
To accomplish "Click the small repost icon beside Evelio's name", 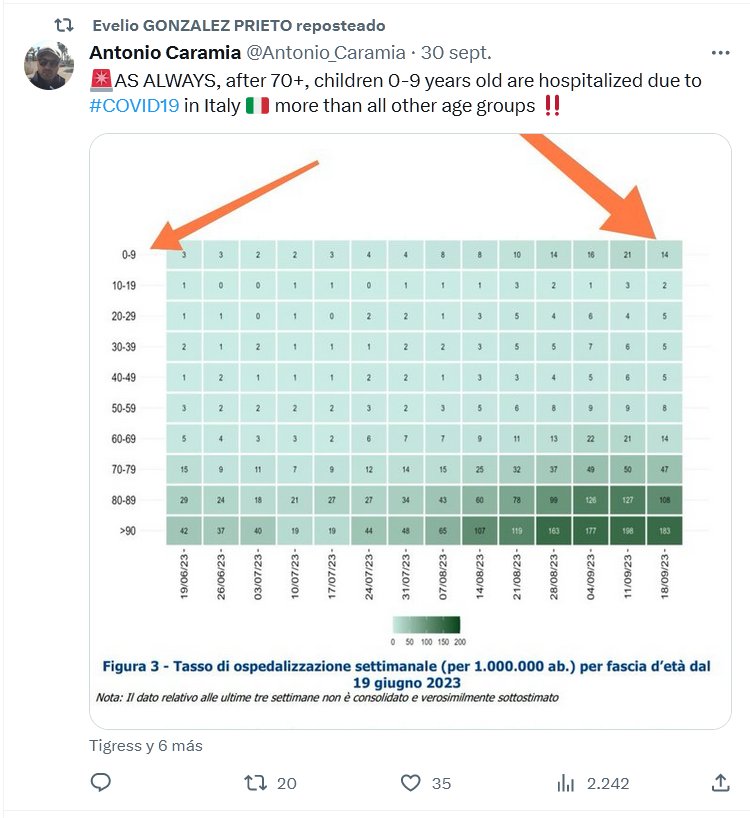I will click(x=64, y=25).
